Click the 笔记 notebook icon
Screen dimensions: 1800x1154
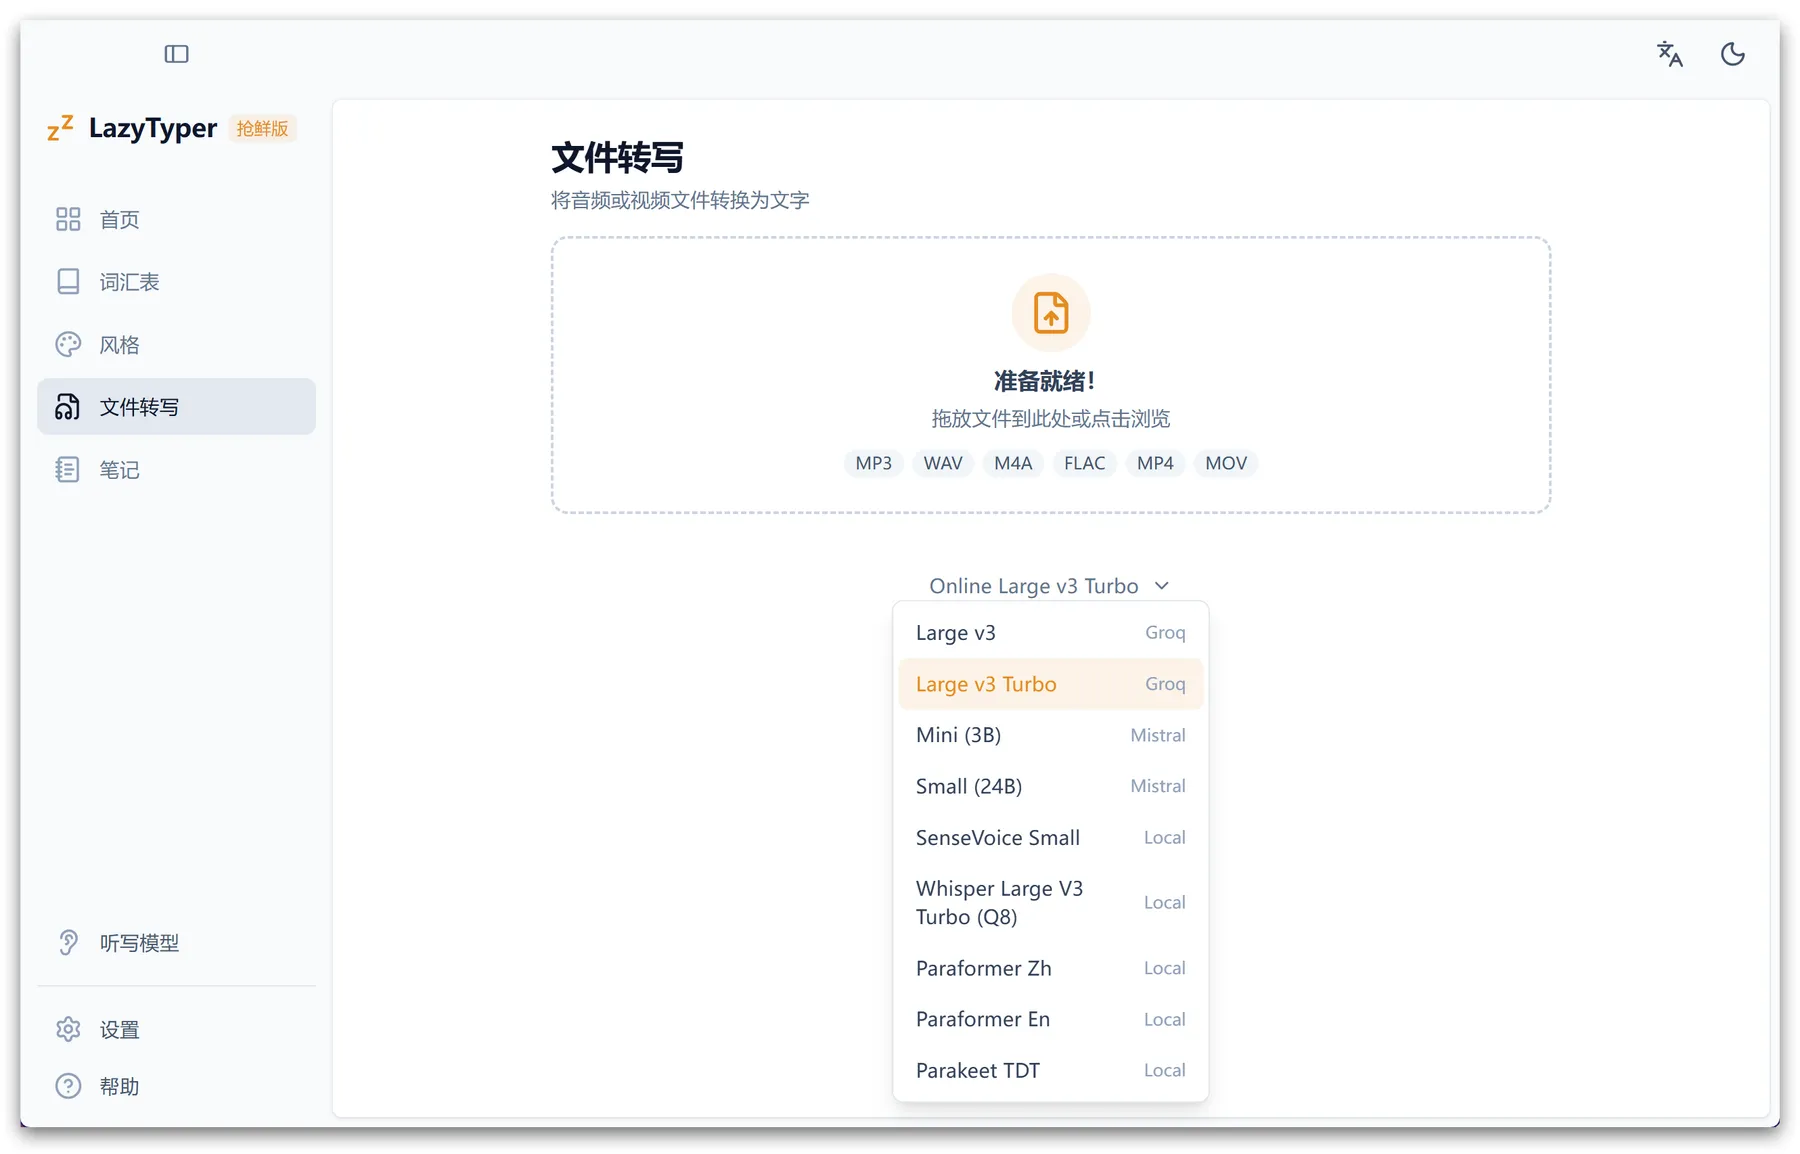coord(68,470)
